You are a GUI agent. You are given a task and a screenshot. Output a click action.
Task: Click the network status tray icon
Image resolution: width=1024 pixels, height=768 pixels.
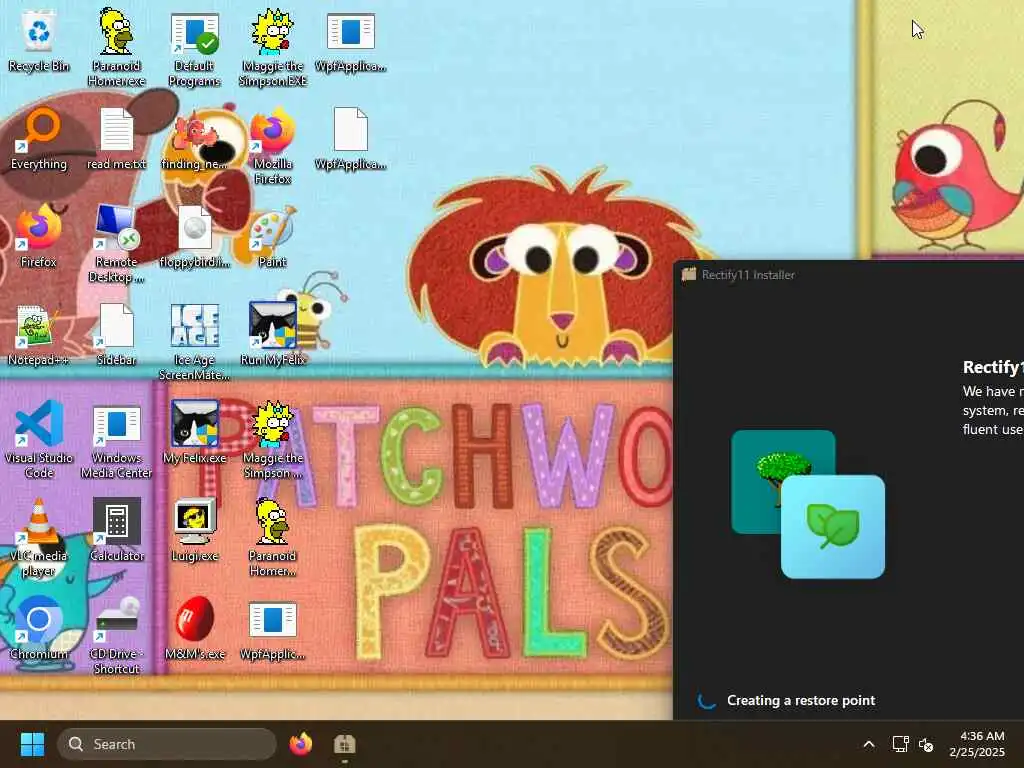pos(901,744)
